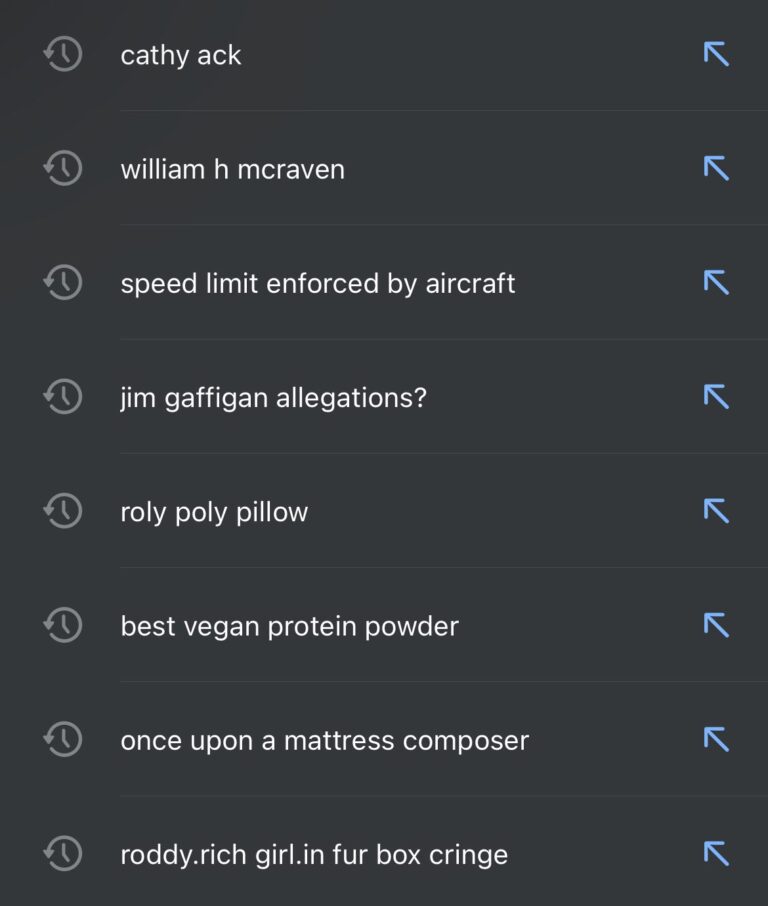Search again for "cathy ack"
768x906 pixels.
point(181,55)
